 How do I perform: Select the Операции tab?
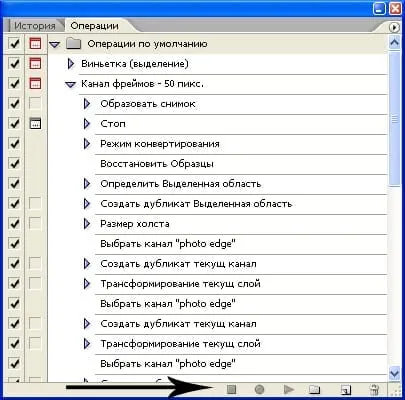point(94,26)
